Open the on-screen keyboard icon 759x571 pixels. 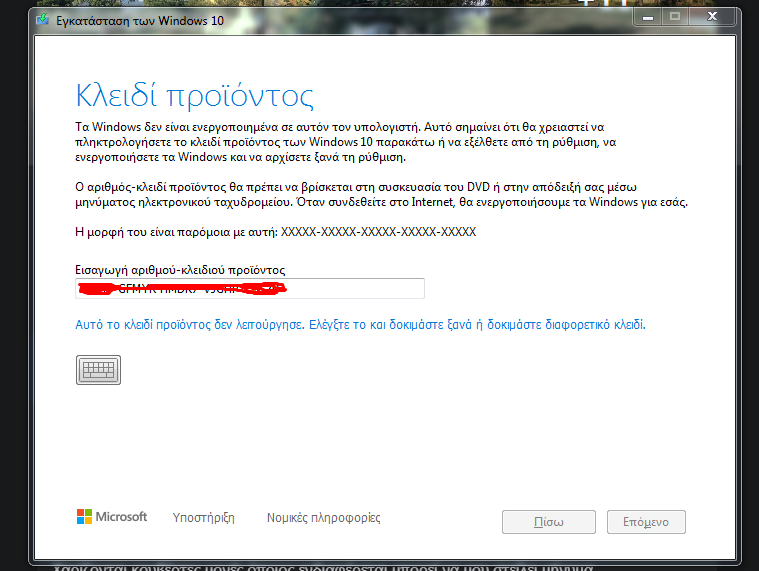point(98,370)
